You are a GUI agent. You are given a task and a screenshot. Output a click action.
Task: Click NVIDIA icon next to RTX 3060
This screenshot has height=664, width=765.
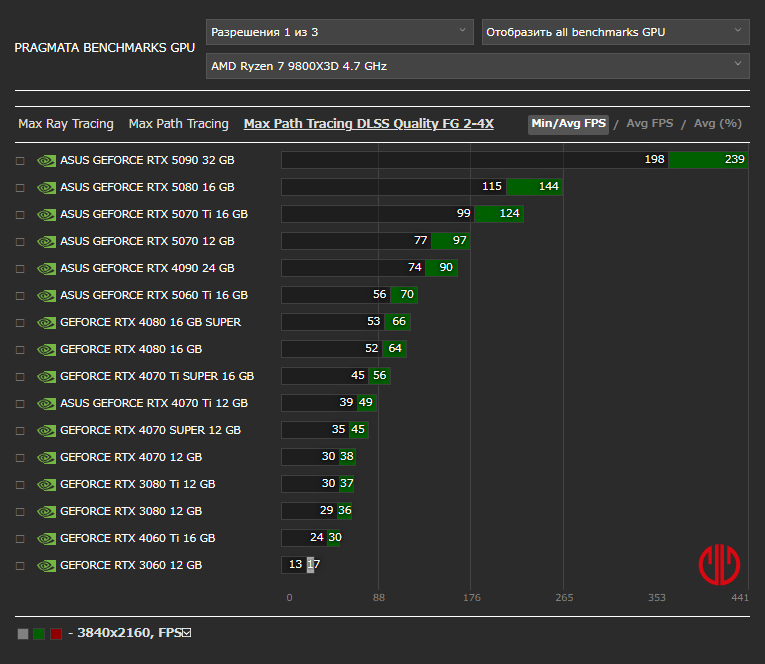point(46,565)
